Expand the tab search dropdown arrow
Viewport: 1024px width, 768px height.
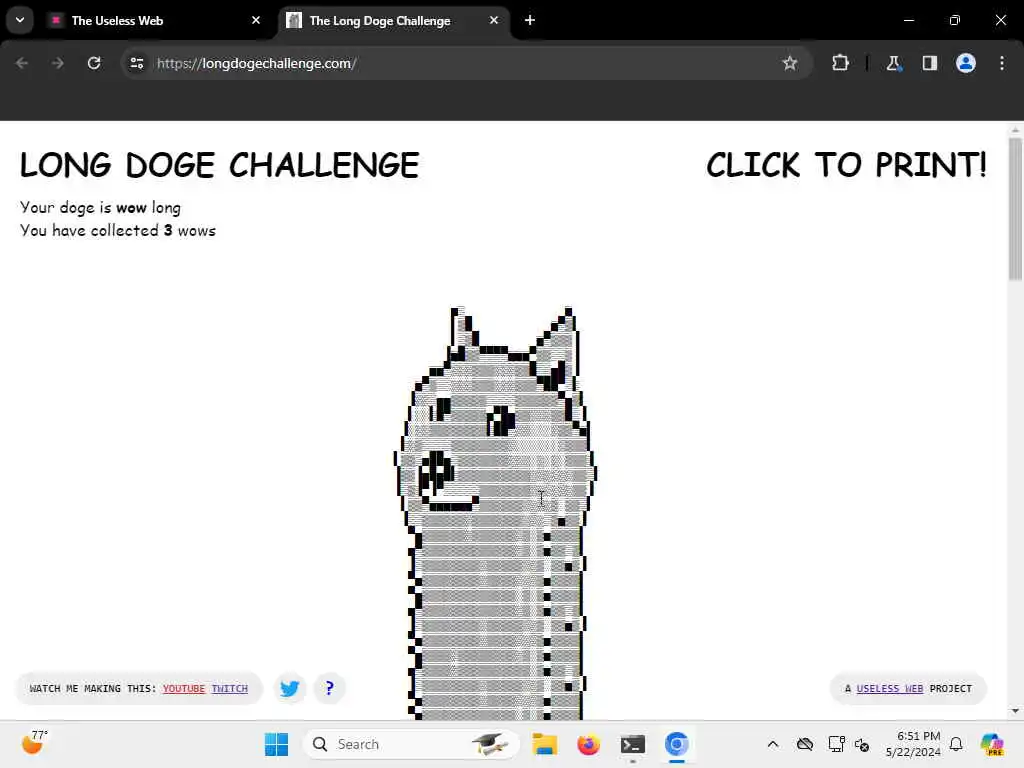[x=20, y=20]
